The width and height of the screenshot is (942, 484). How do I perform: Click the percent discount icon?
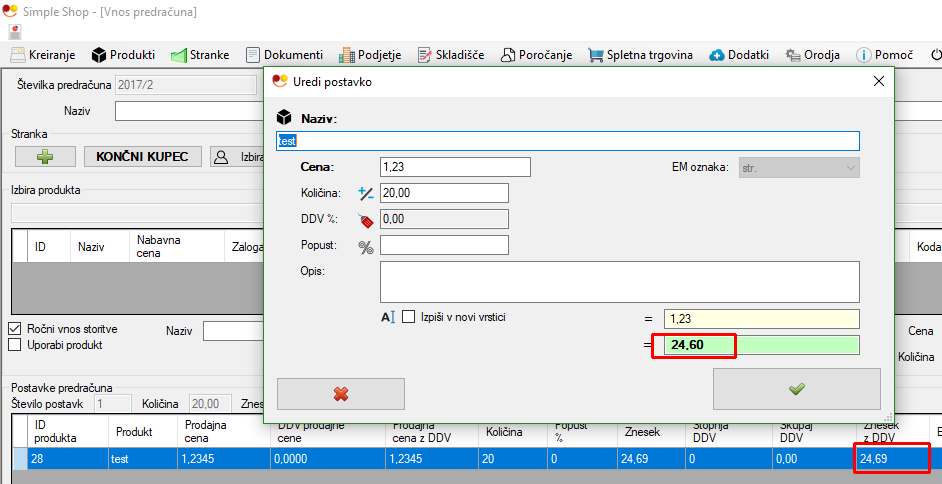(x=365, y=246)
